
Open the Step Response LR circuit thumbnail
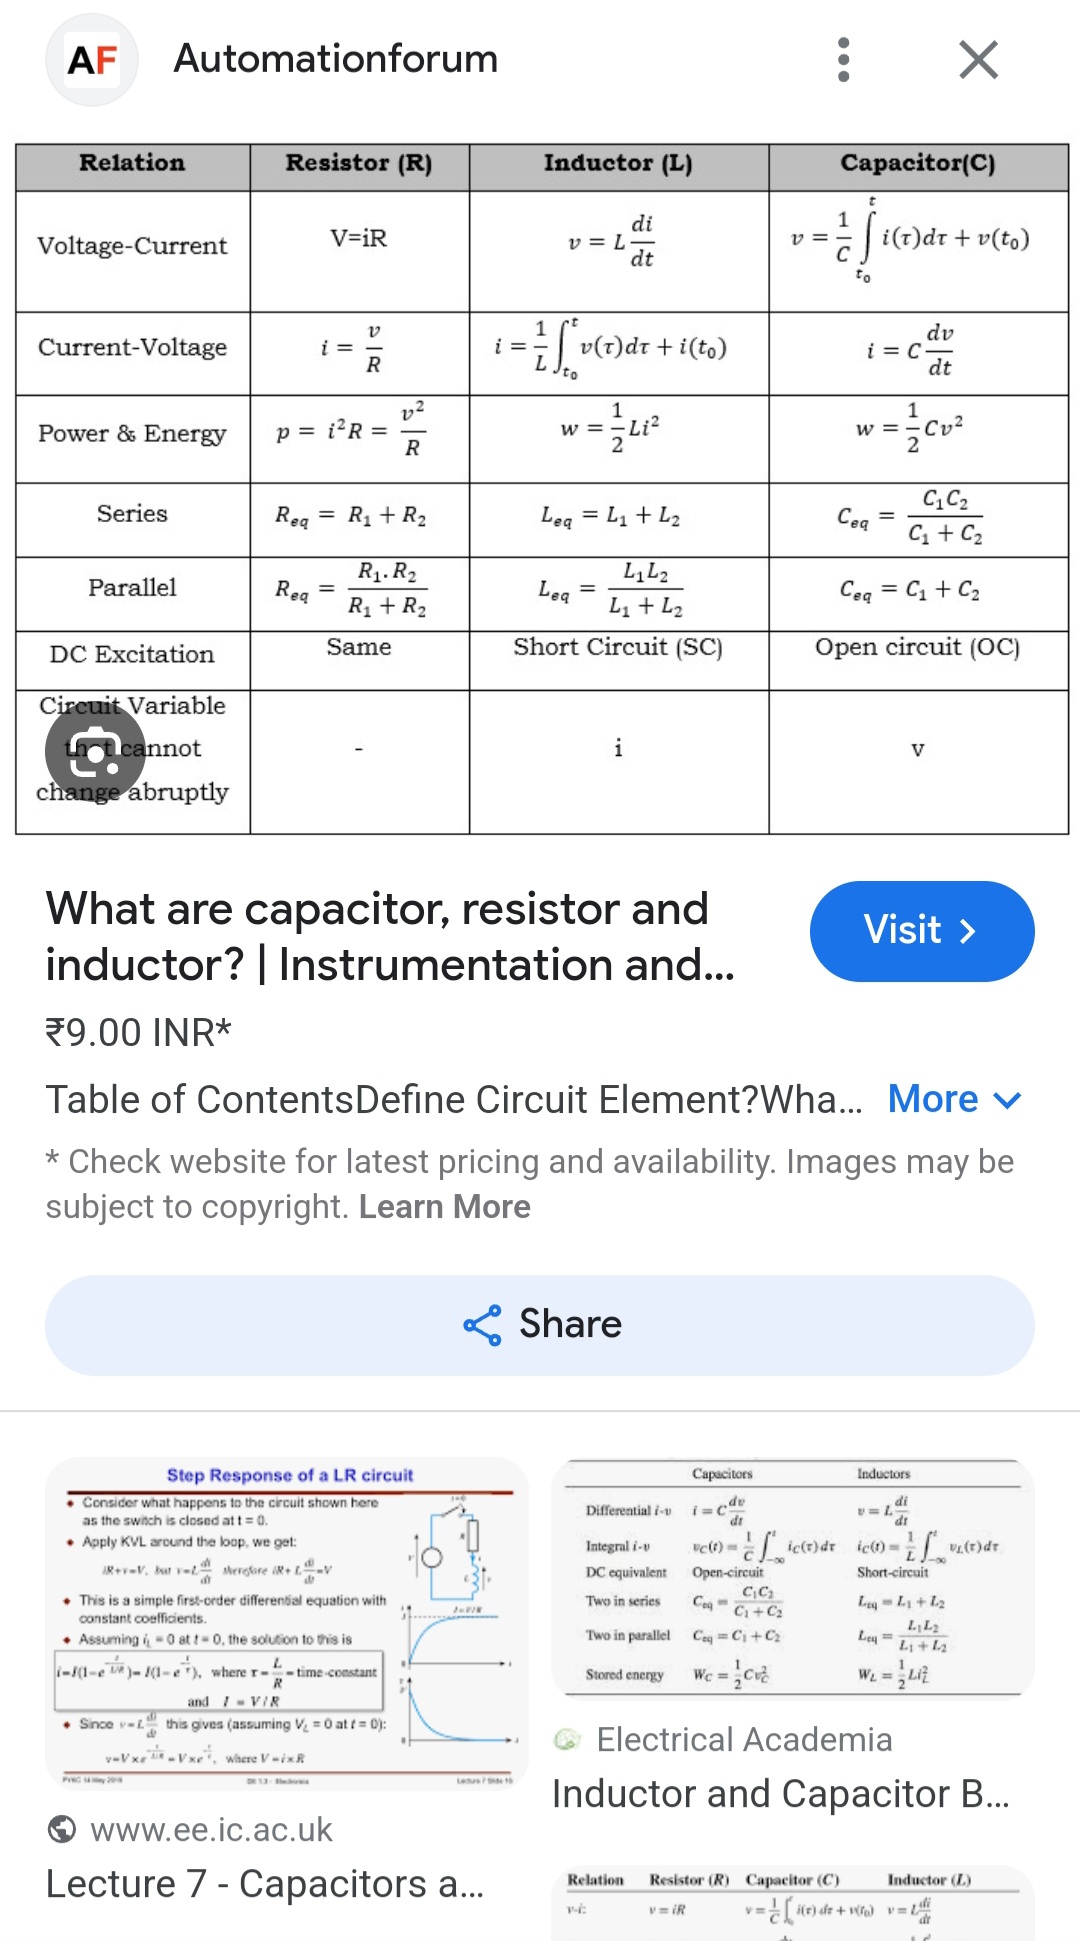[287, 1622]
